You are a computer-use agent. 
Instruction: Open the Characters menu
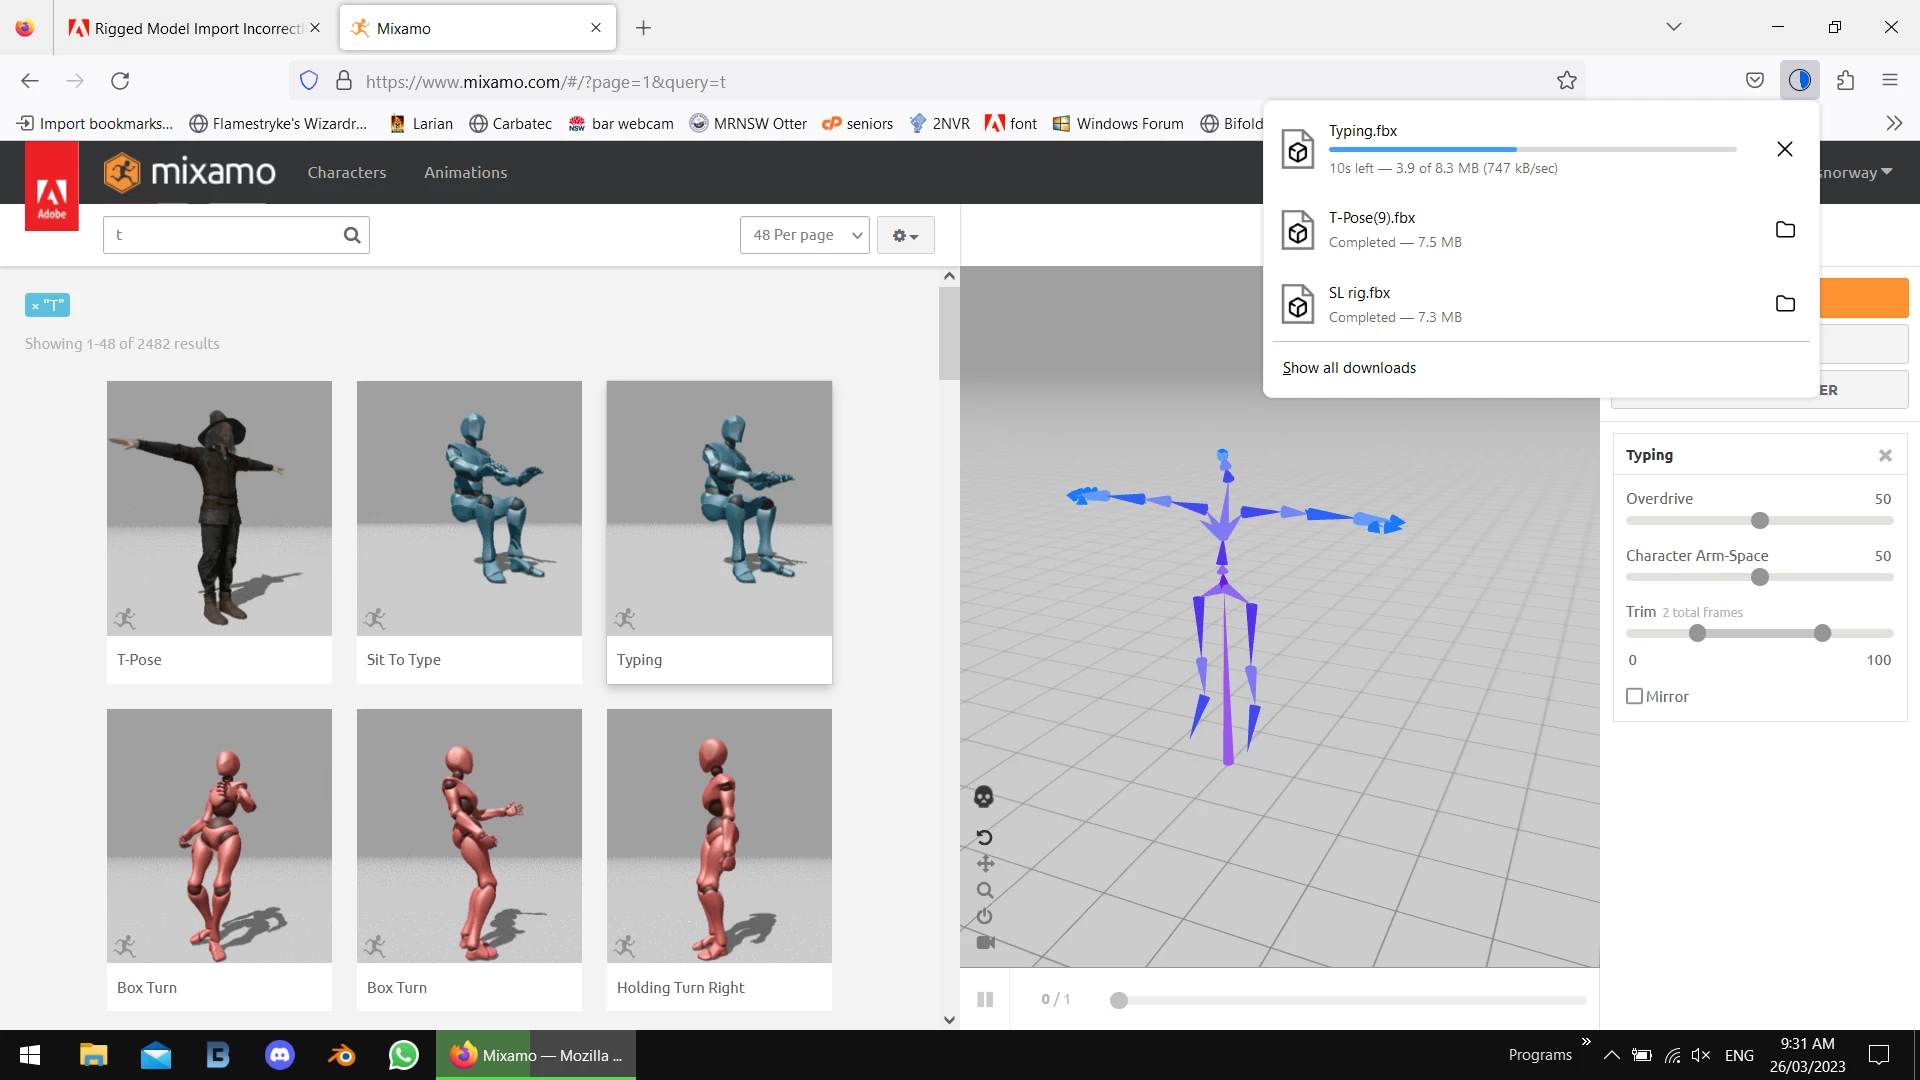tap(346, 172)
